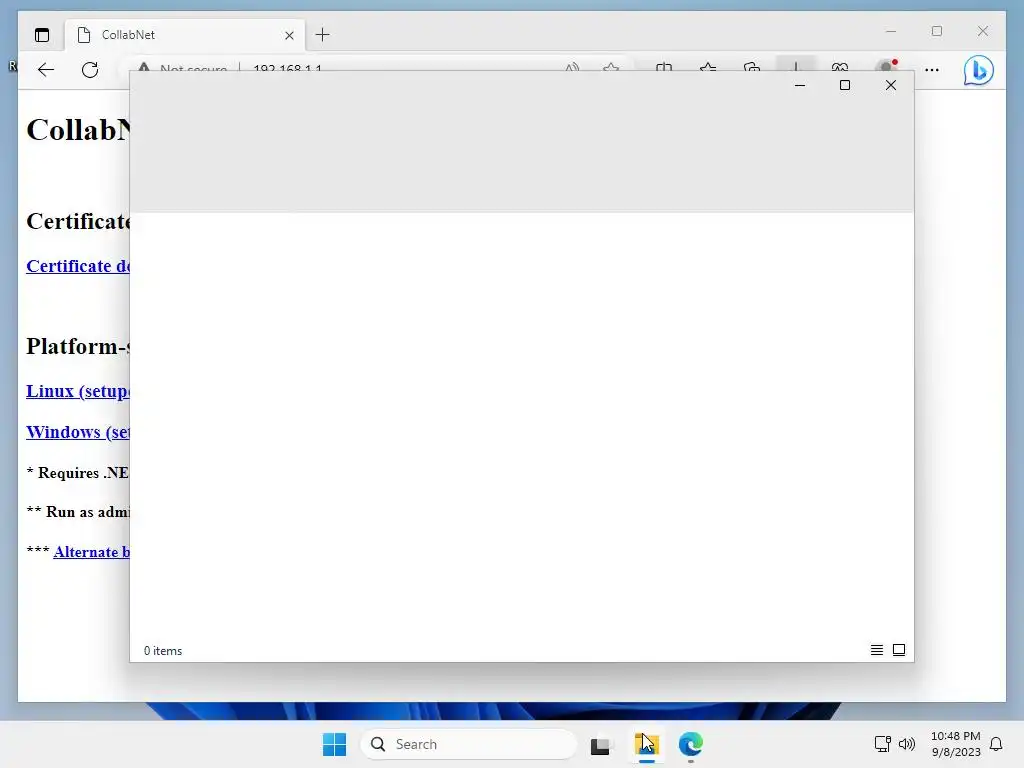Maximize the Edge browser window
The height and width of the screenshot is (768, 1024).
(x=936, y=31)
